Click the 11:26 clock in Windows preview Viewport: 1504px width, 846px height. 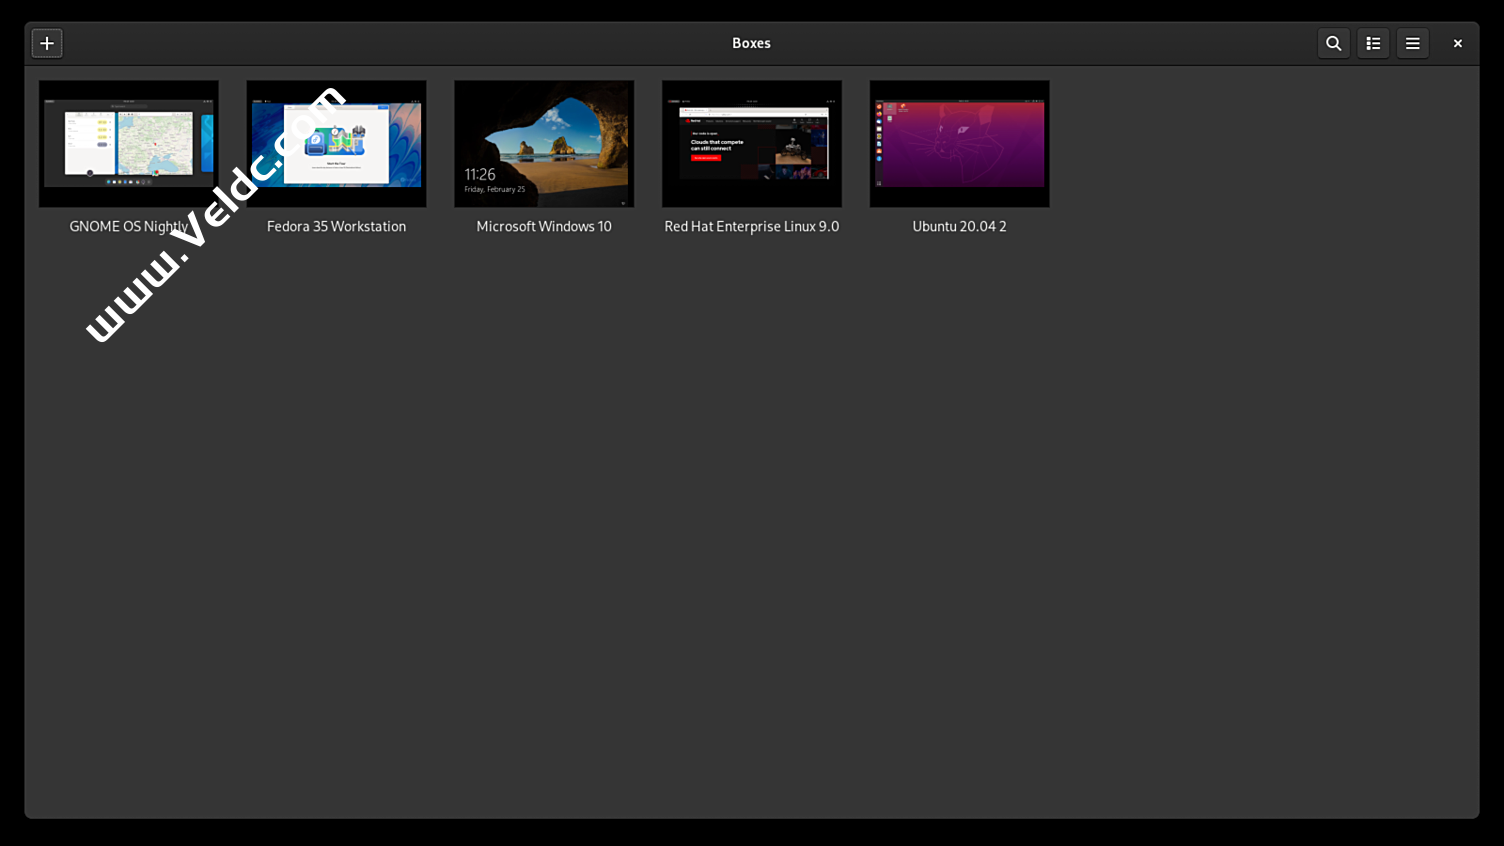(480, 175)
